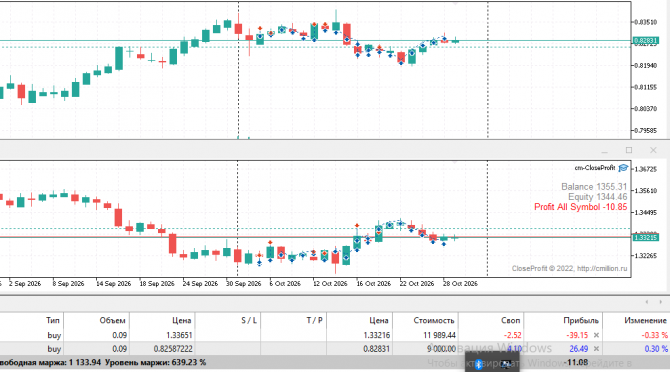The width and height of the screenshot is (670, 372).
Task: Click the 22 Oct 2026 date on the time axis
Action: click(417, 284)
